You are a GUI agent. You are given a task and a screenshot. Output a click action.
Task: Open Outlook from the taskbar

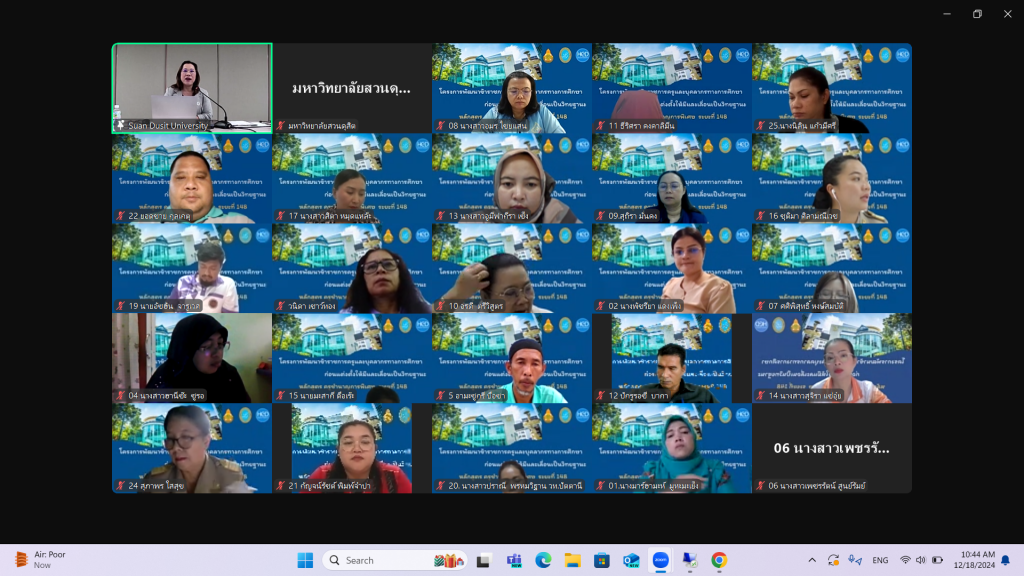pyautogui.click(x=631, y=560)
